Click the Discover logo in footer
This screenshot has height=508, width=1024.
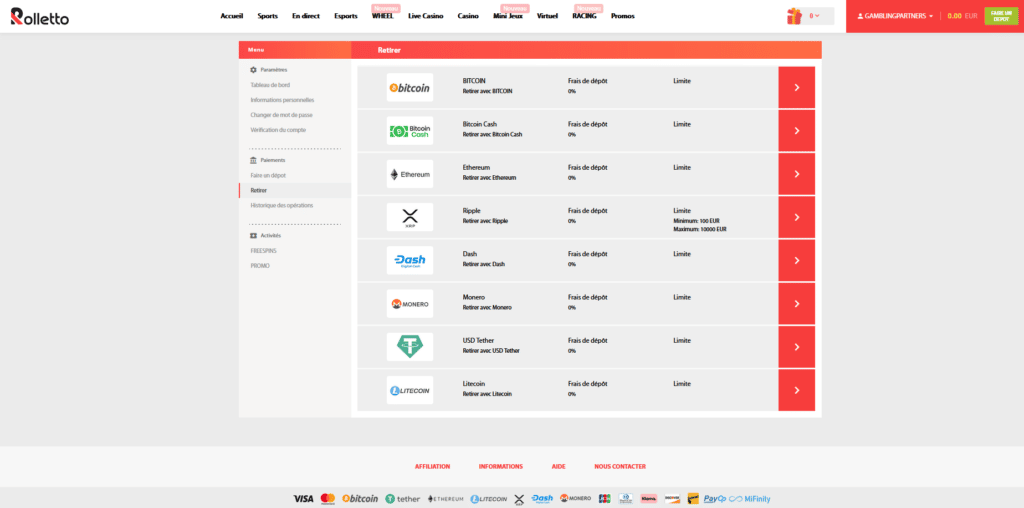[x=672, y=499]
